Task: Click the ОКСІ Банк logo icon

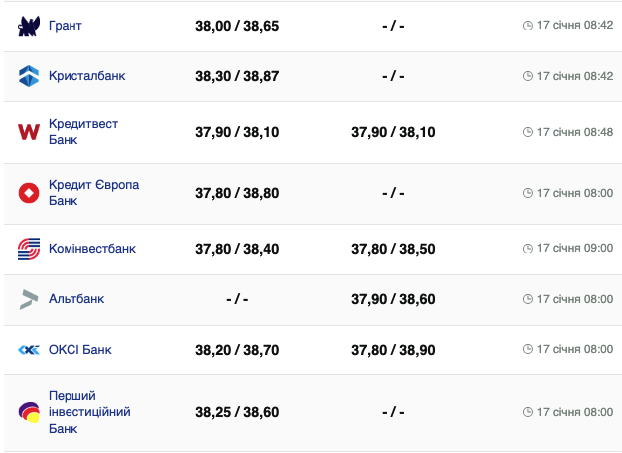Action: coord(28,350)
